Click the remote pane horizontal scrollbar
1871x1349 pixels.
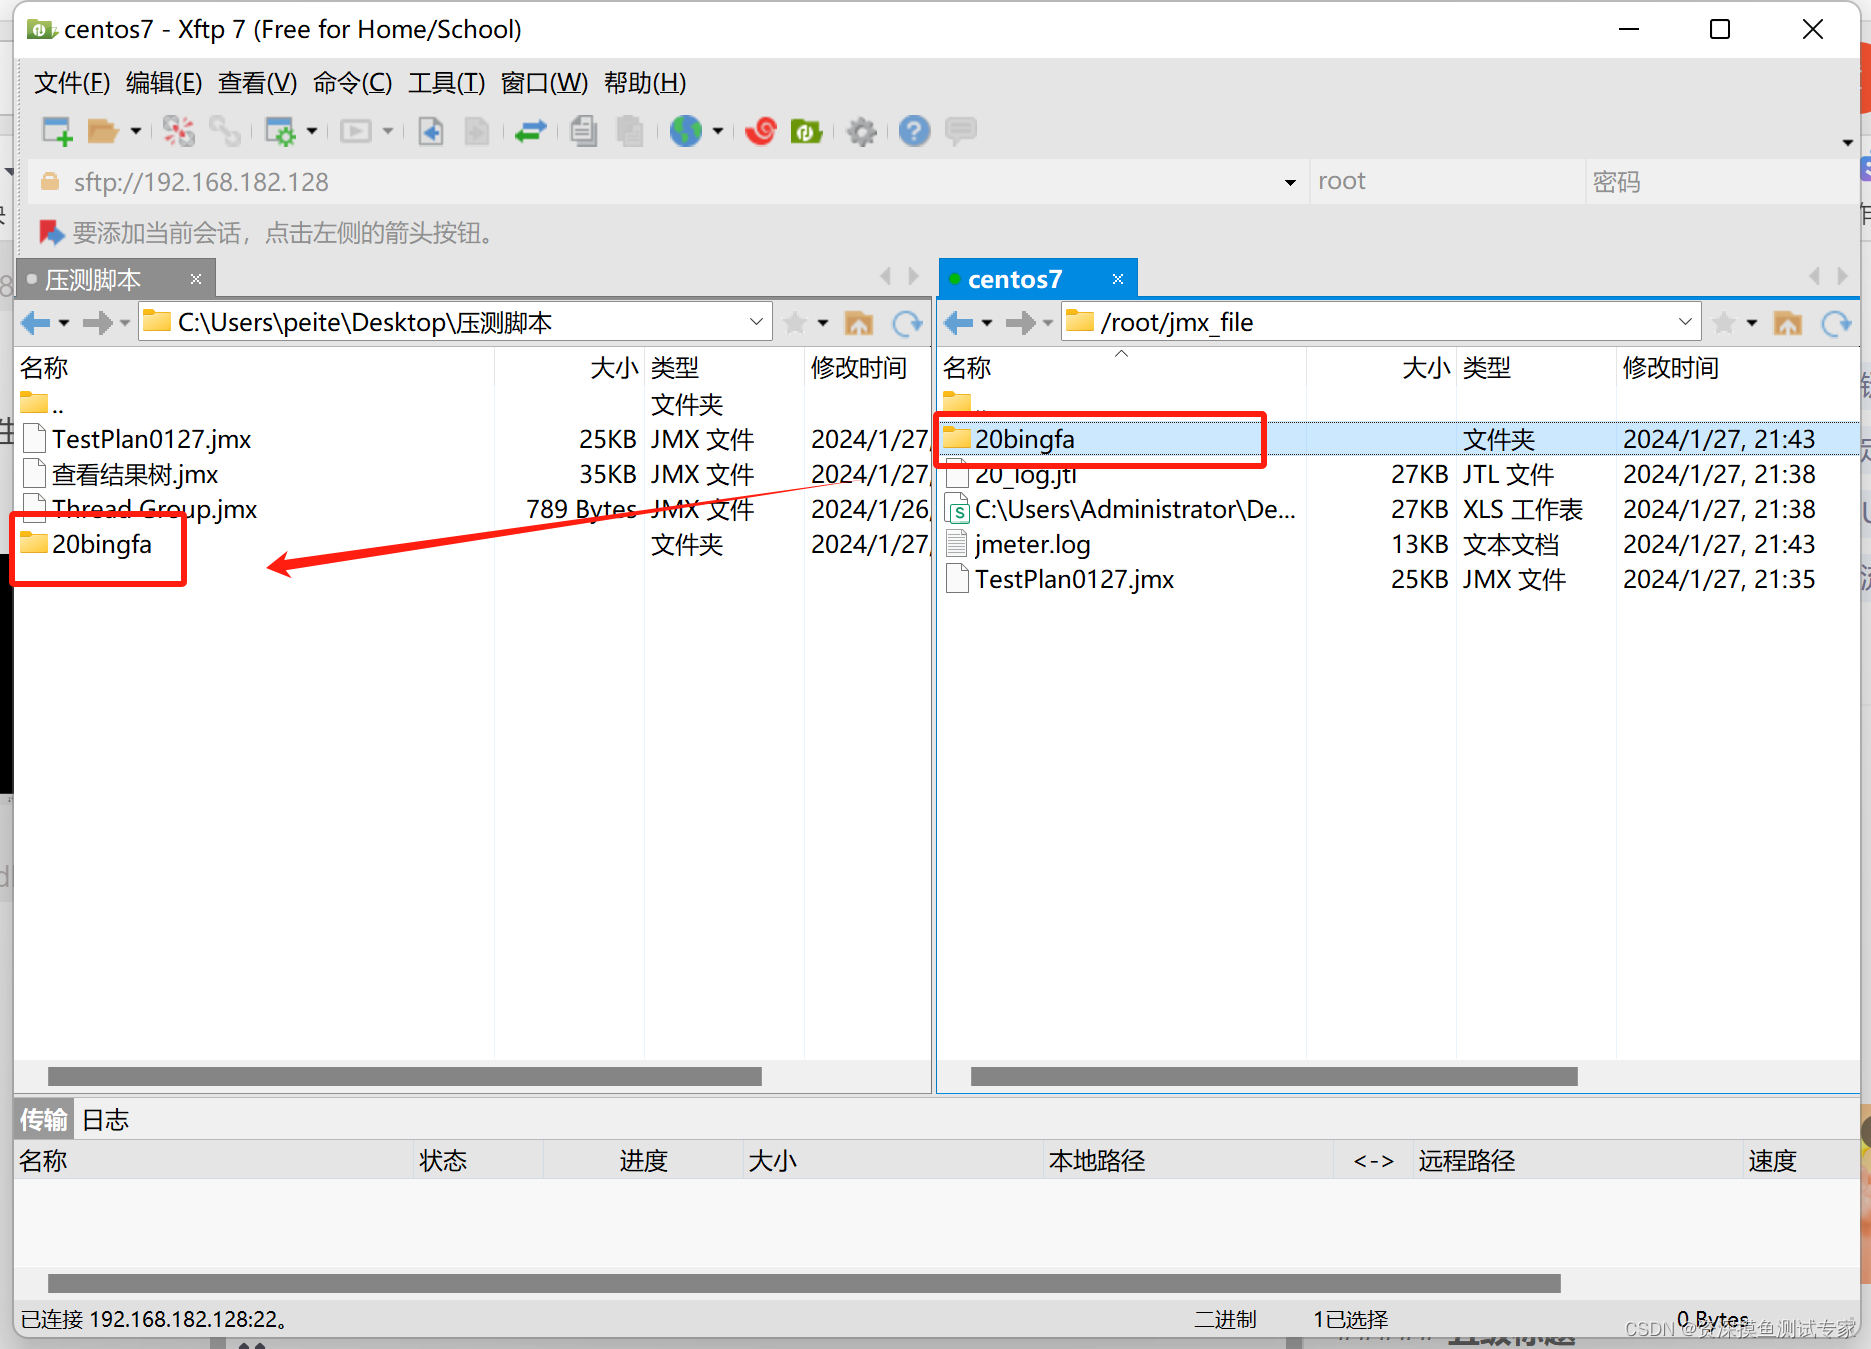pos(1274,1076)
